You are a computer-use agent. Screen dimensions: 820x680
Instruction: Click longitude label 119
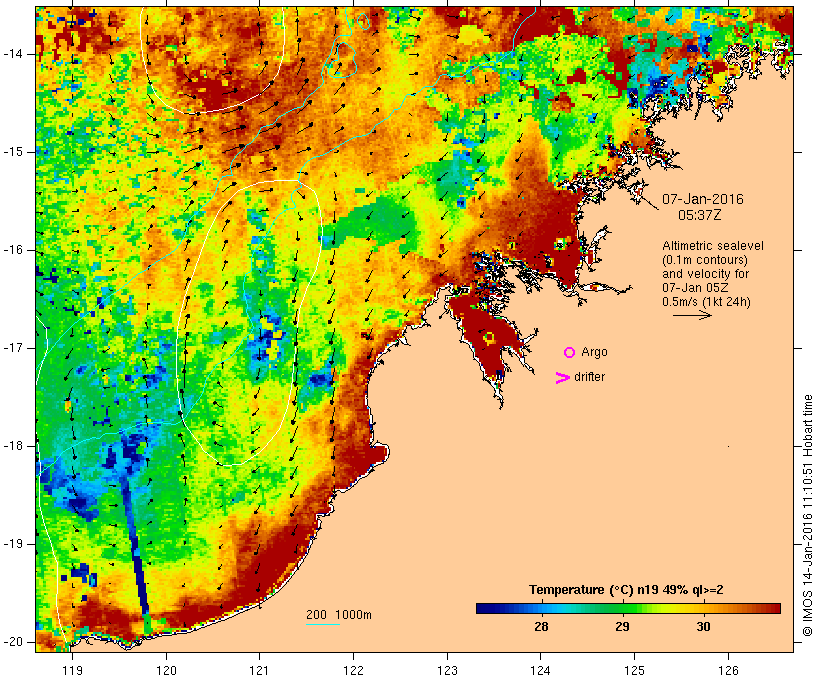(72, 670)
